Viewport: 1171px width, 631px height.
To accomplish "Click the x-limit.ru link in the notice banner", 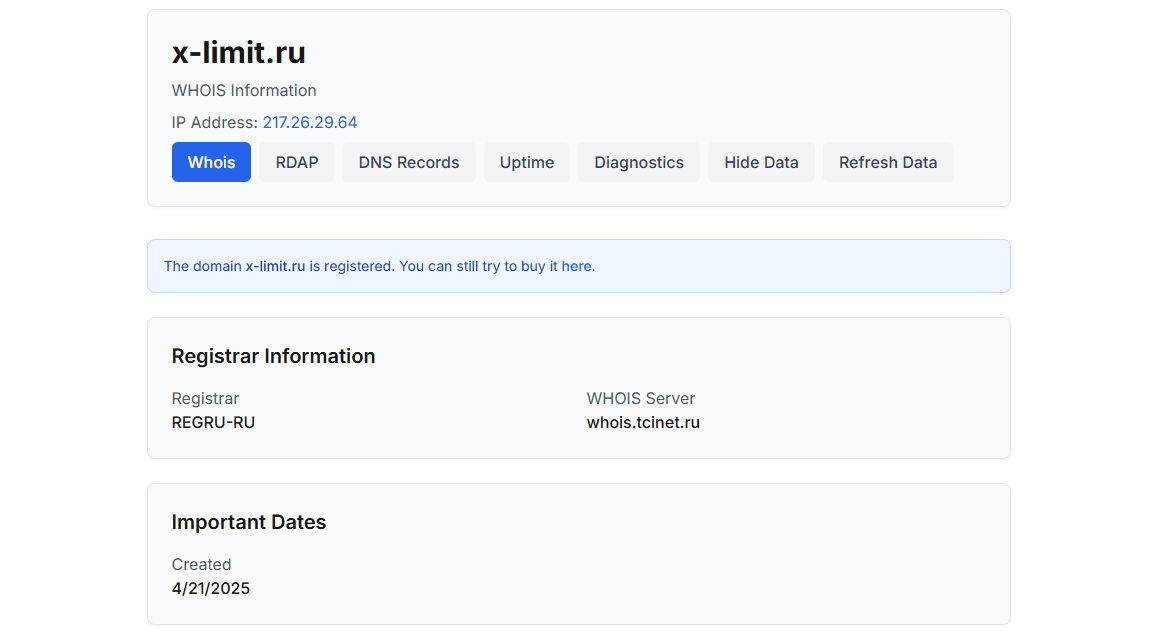I will [x=275, y=266].
